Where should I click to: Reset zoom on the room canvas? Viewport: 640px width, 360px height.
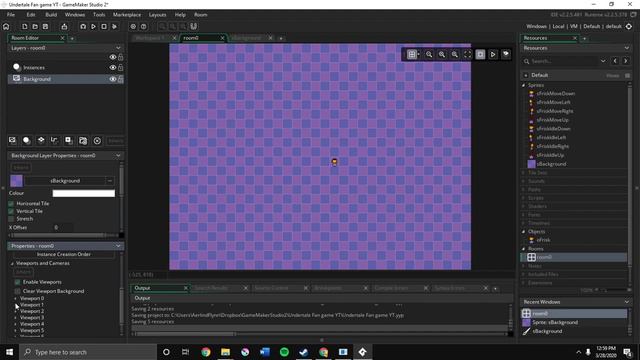pyautogui.click(x=442, y=54)
